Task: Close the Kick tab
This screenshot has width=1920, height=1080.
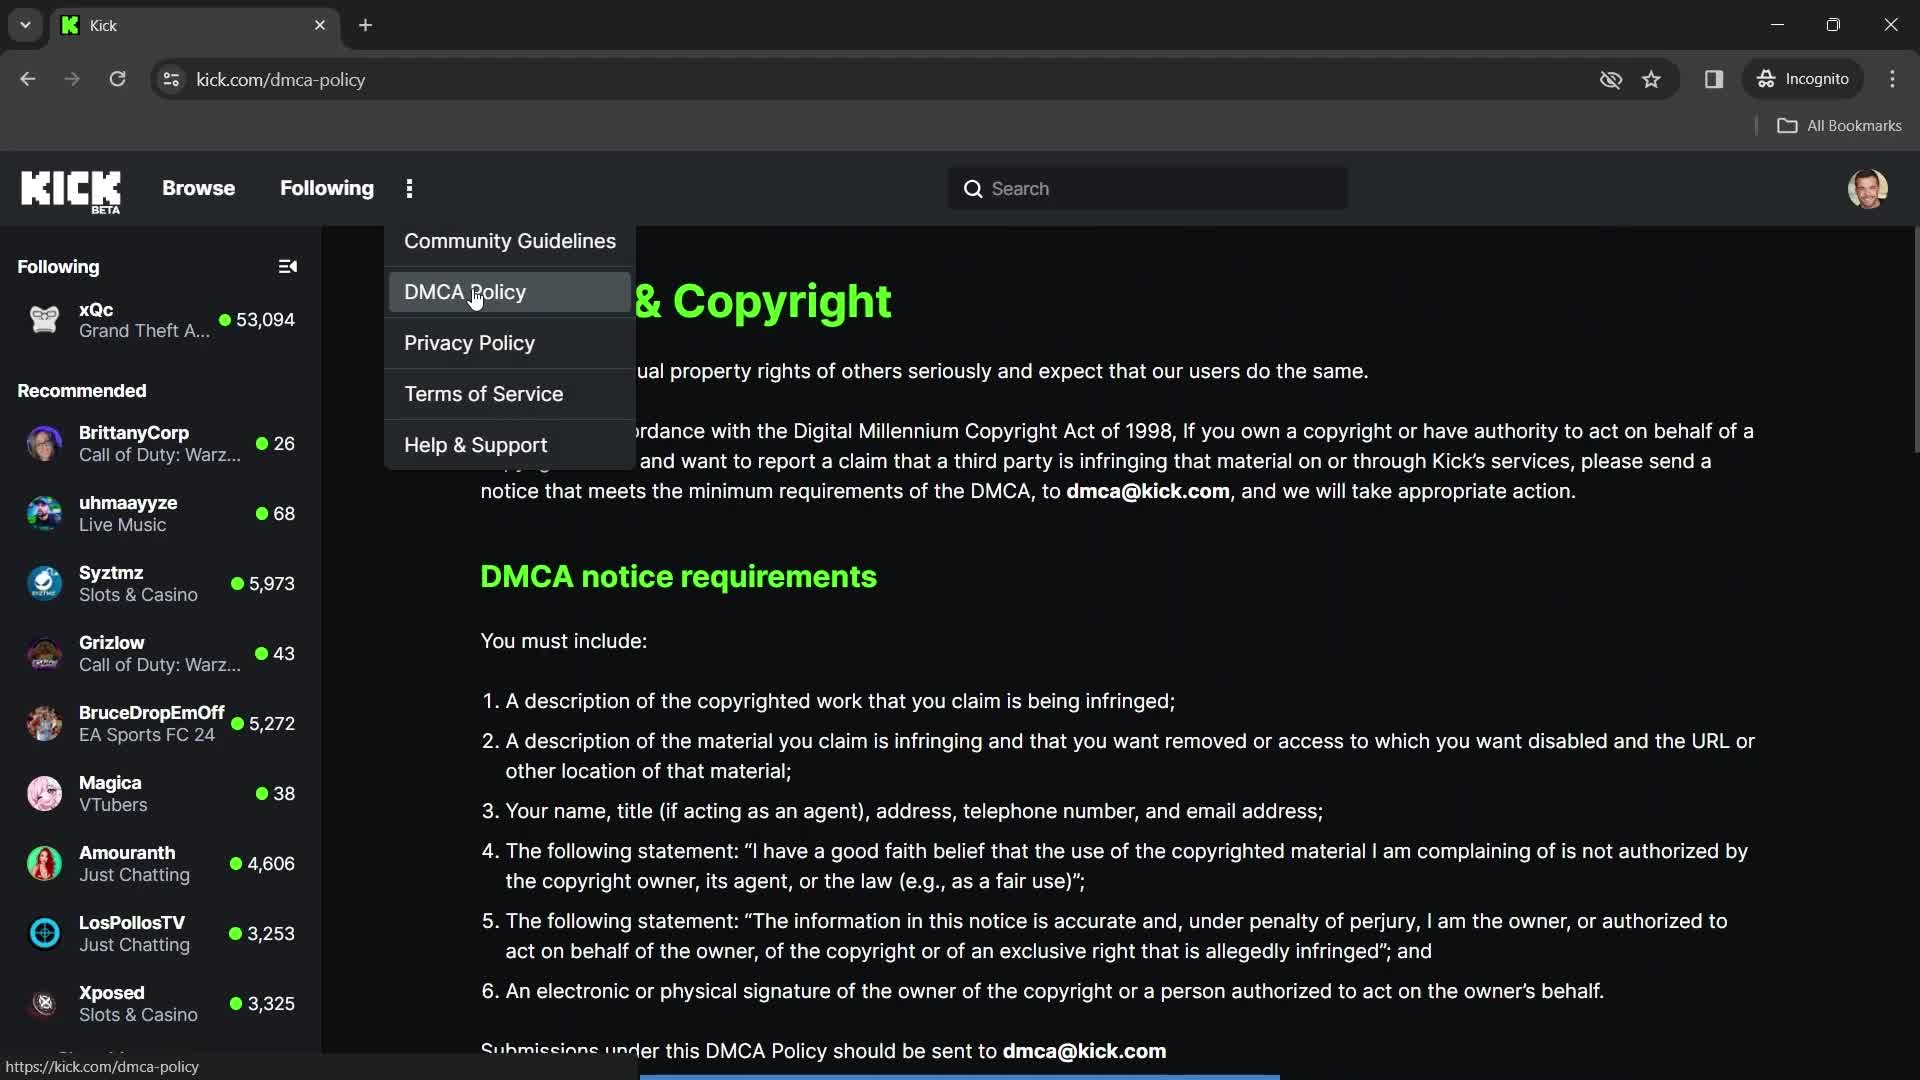Action: pyautogui.click(x=320, y=25)
